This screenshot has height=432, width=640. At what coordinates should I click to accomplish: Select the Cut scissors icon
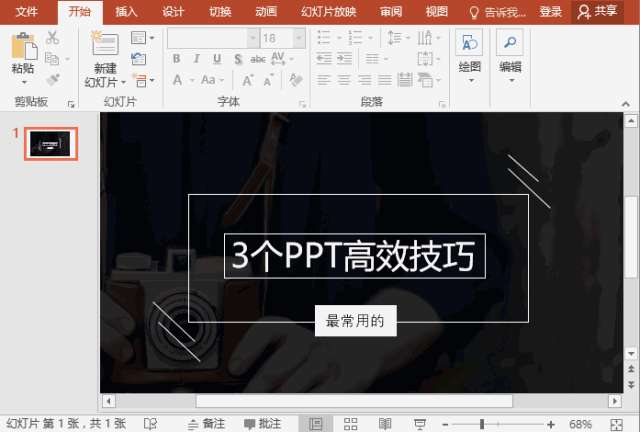click(x=52, y=38)
